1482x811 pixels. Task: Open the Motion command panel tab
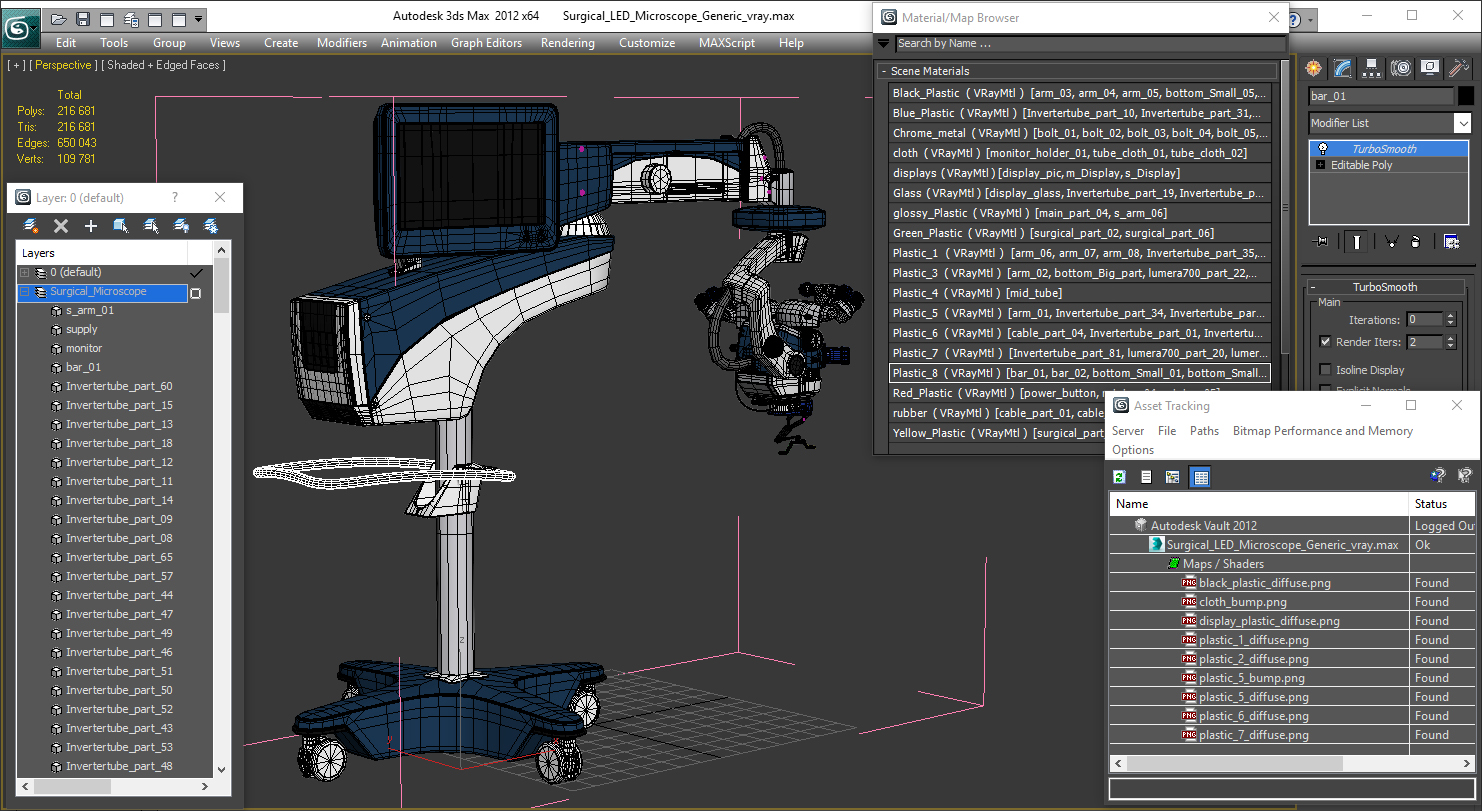[1400, 68]
